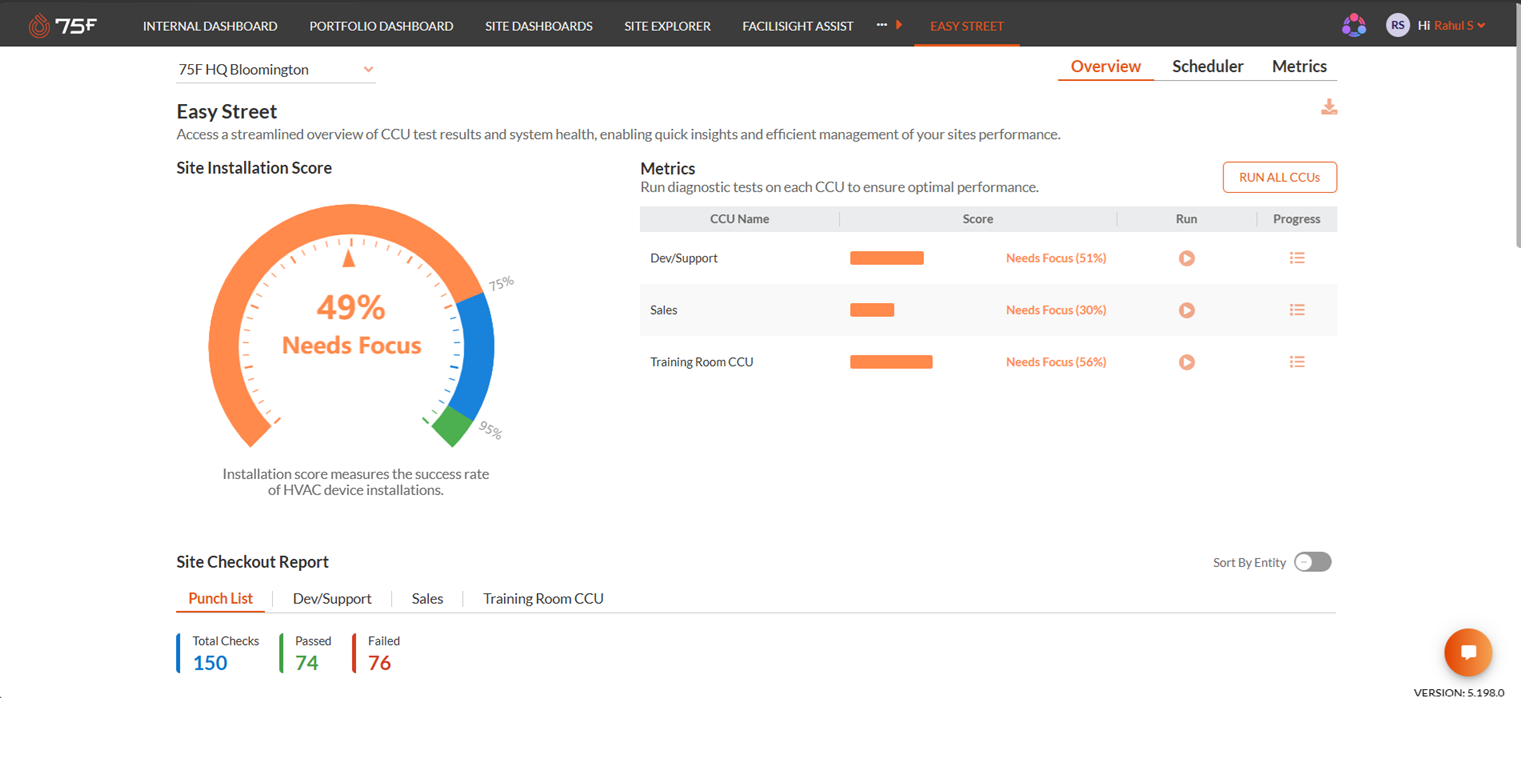
Task: Click the Sales score bar
Action: (872, 310)
